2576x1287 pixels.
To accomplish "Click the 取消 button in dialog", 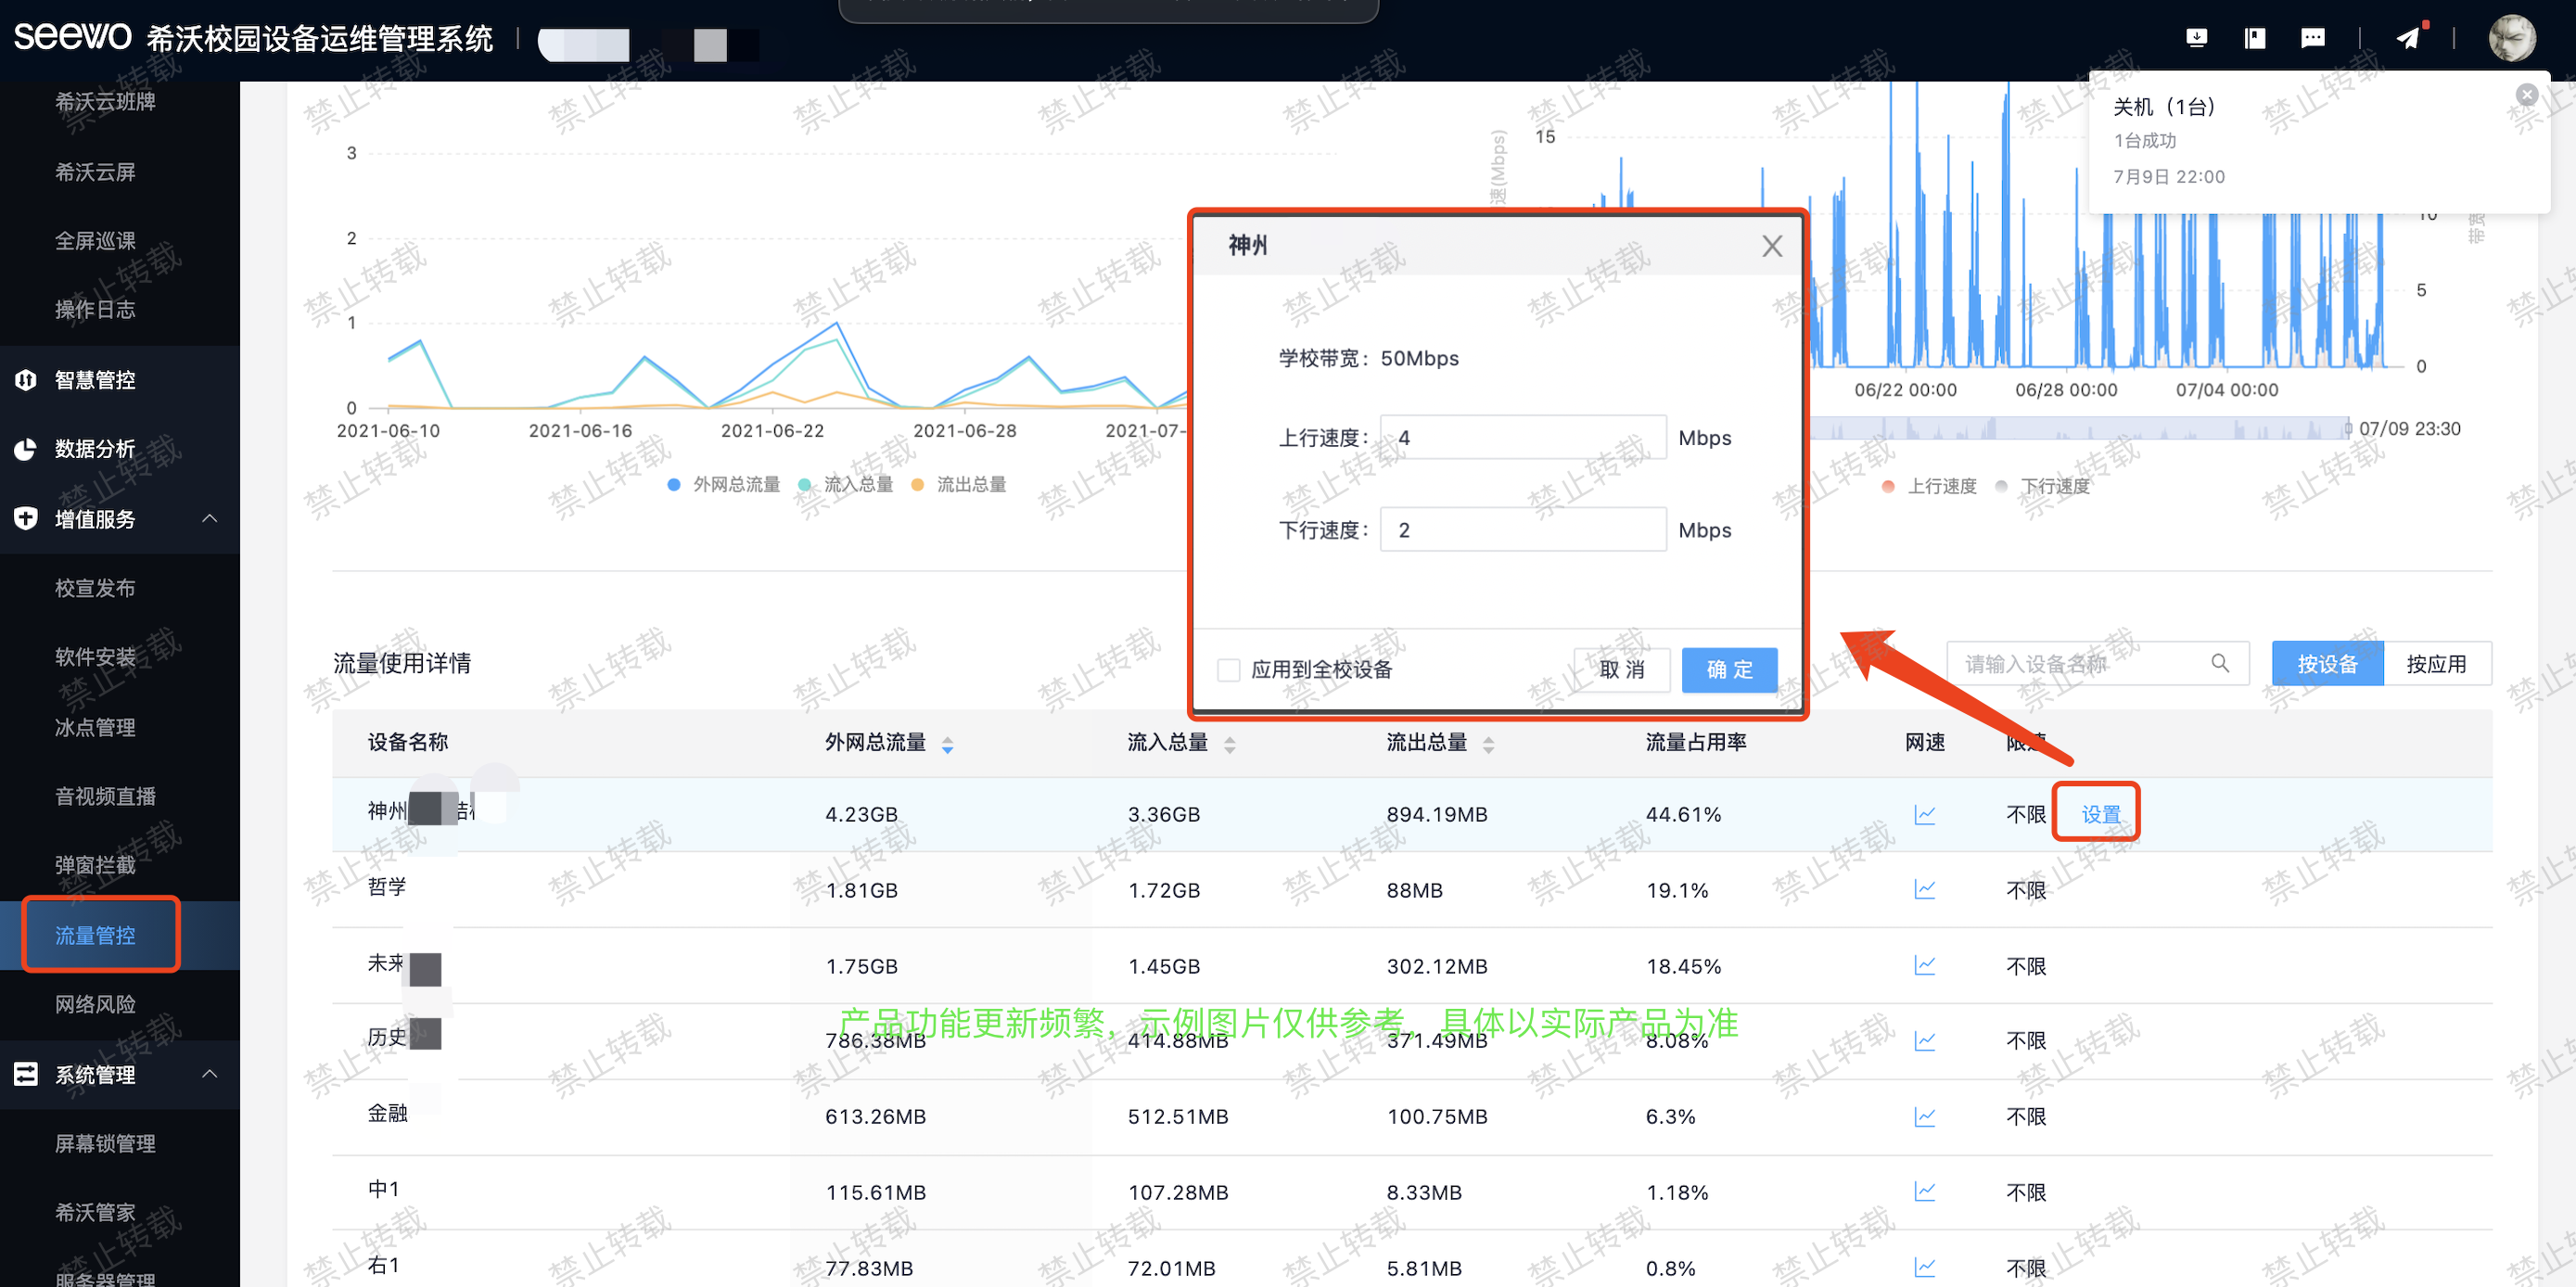I will (1621, 669).
